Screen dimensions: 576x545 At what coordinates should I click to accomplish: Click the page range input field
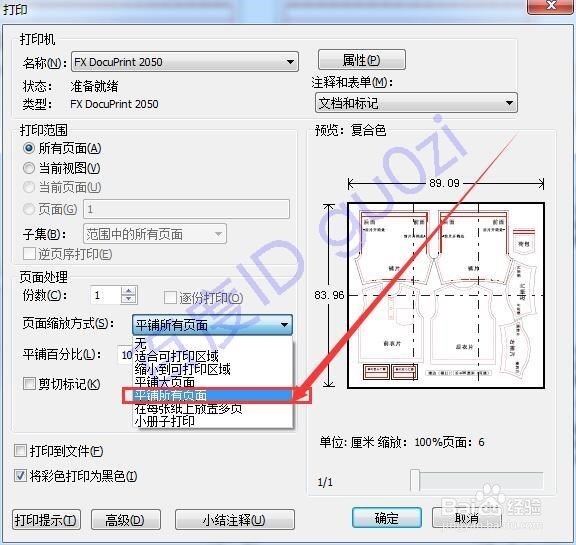pos(187,209)
